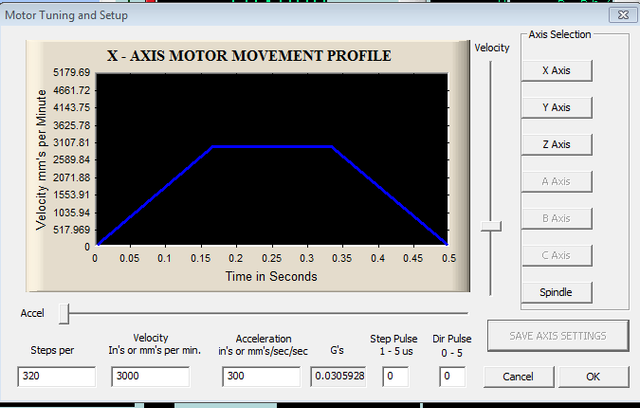Image resolution: width=640 pixels, height=408 pixels.
Task: Click the 'Velocity mm's per Minute' axis label
Action: (x=42, y=160)
